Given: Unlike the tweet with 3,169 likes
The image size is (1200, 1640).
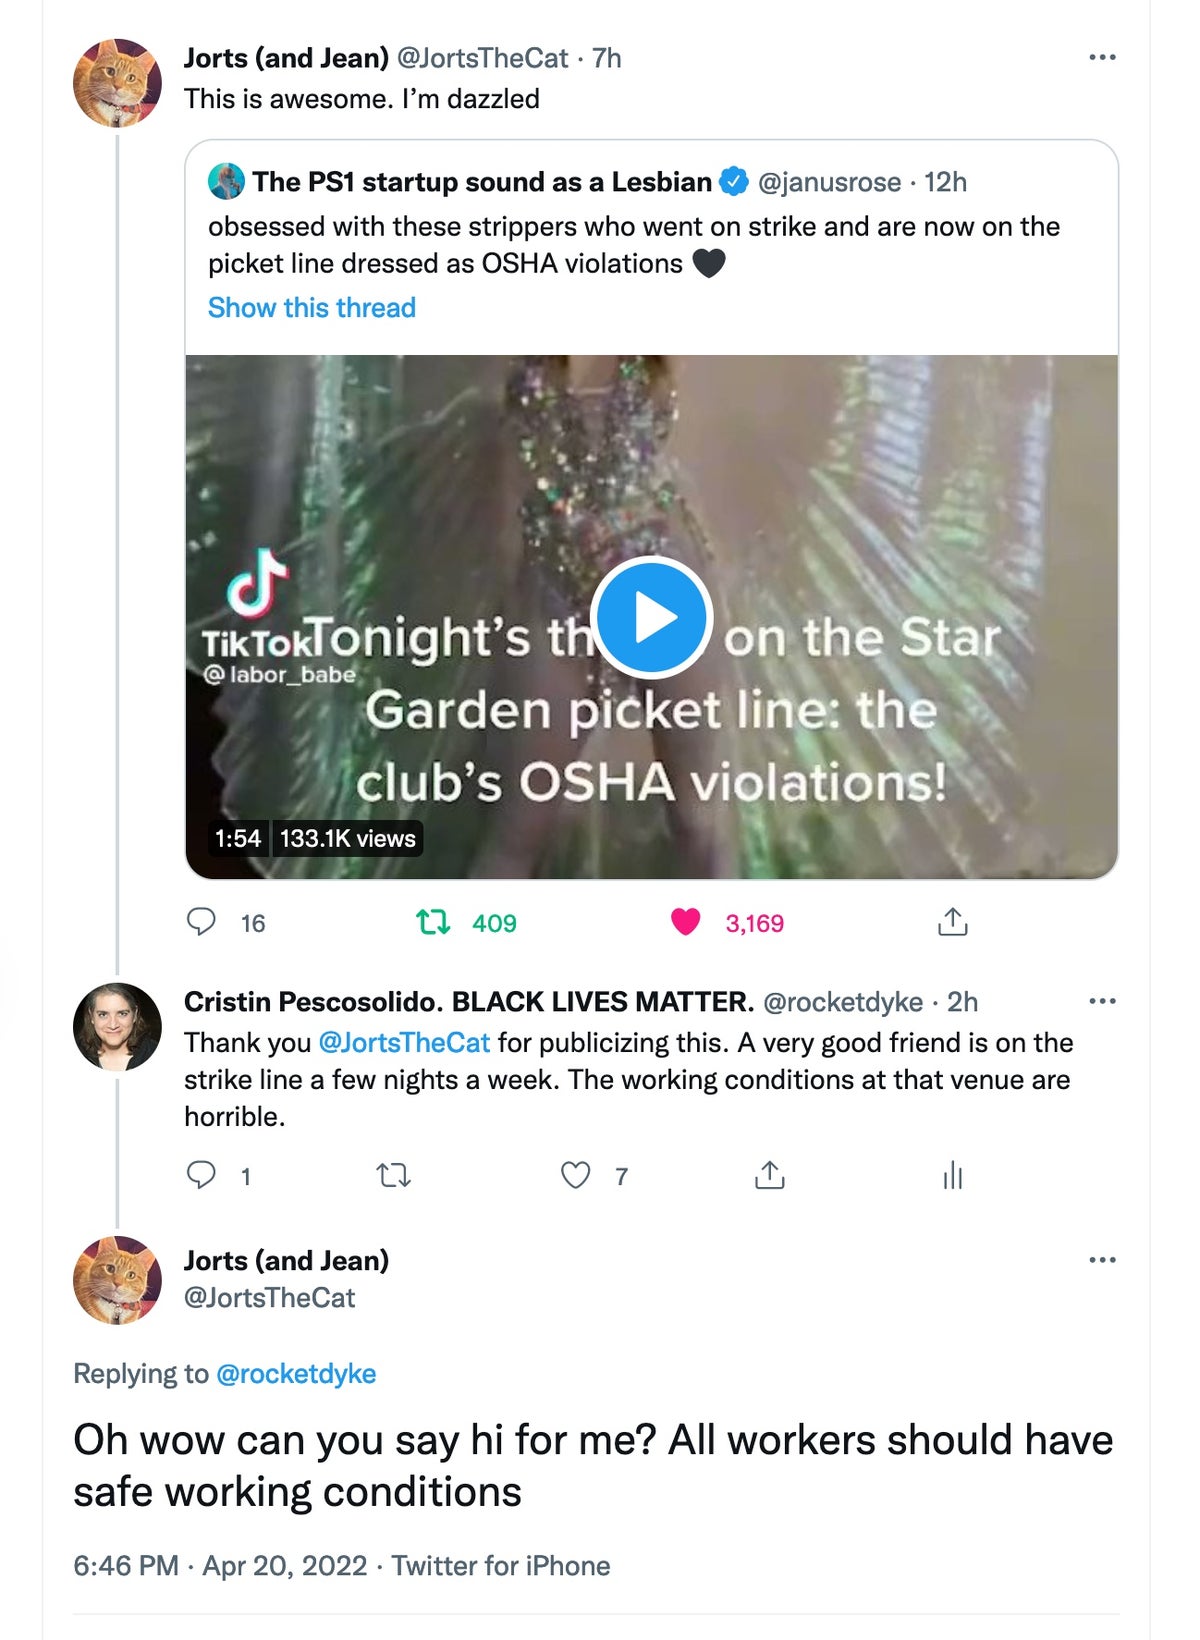Looking at the screenshot, I should pos(686,921).
